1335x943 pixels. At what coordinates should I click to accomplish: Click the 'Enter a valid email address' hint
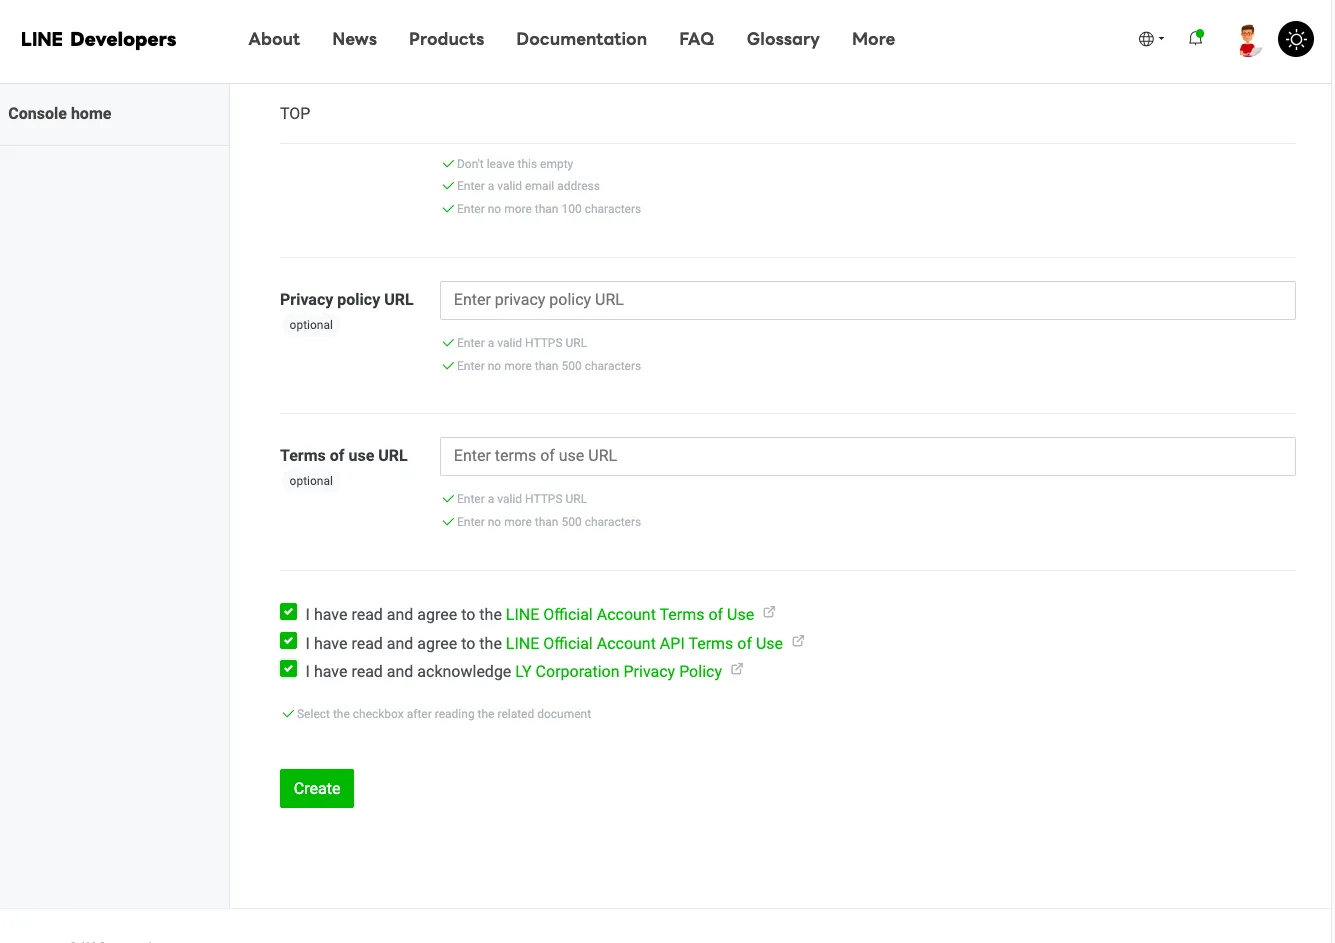[x=528, y=186]
